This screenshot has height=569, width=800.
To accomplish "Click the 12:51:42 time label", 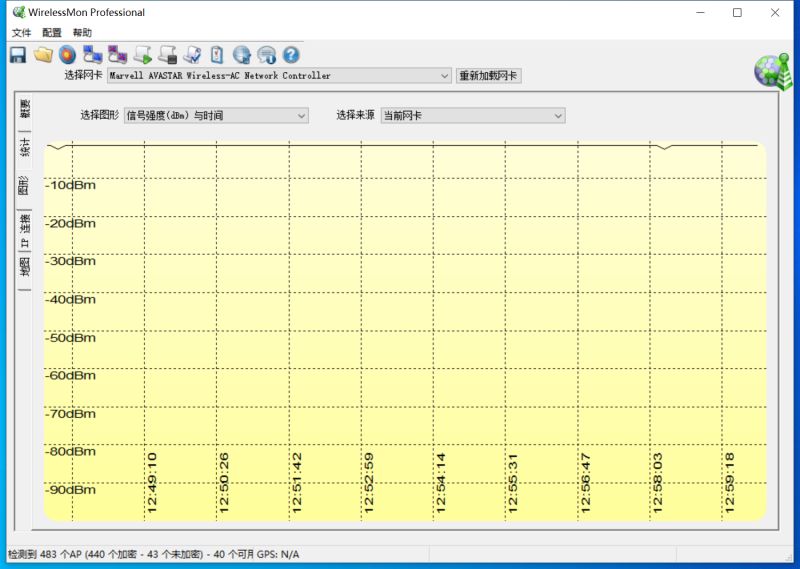I will coord(296,483).
